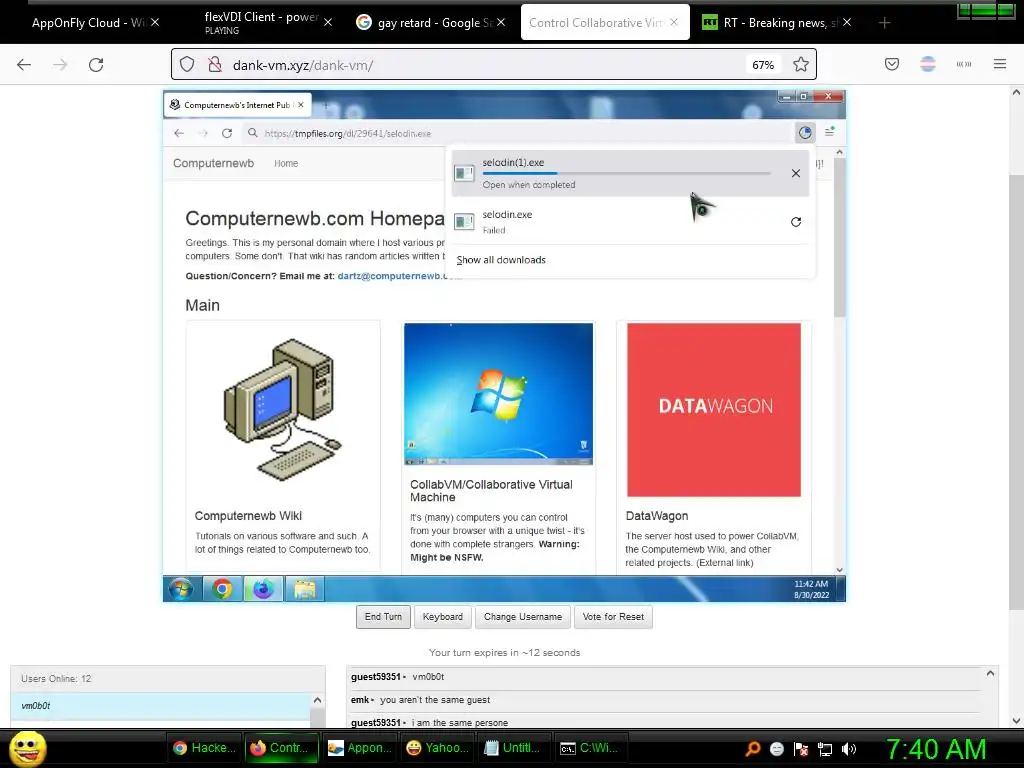The height and width of the screenshot is (768, 1024).
Task: Open the Hacke... Chrome taskbar item
Action: 204,748
